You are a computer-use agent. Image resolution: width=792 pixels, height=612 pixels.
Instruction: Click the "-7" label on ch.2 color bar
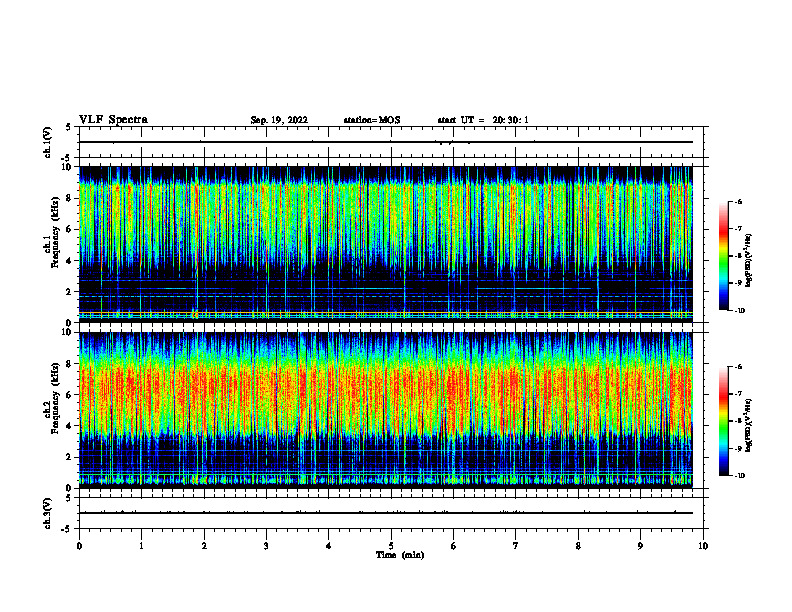(x=738, y=394)
